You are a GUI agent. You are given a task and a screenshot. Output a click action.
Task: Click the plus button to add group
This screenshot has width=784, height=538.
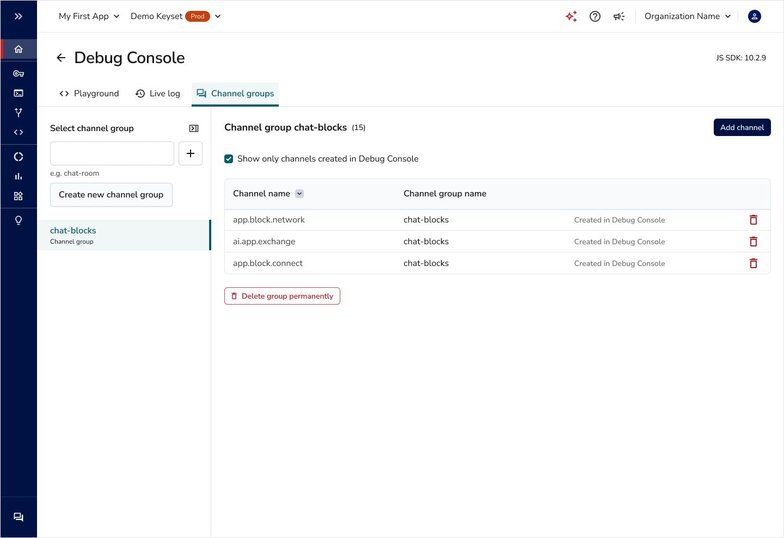[190, 154]
